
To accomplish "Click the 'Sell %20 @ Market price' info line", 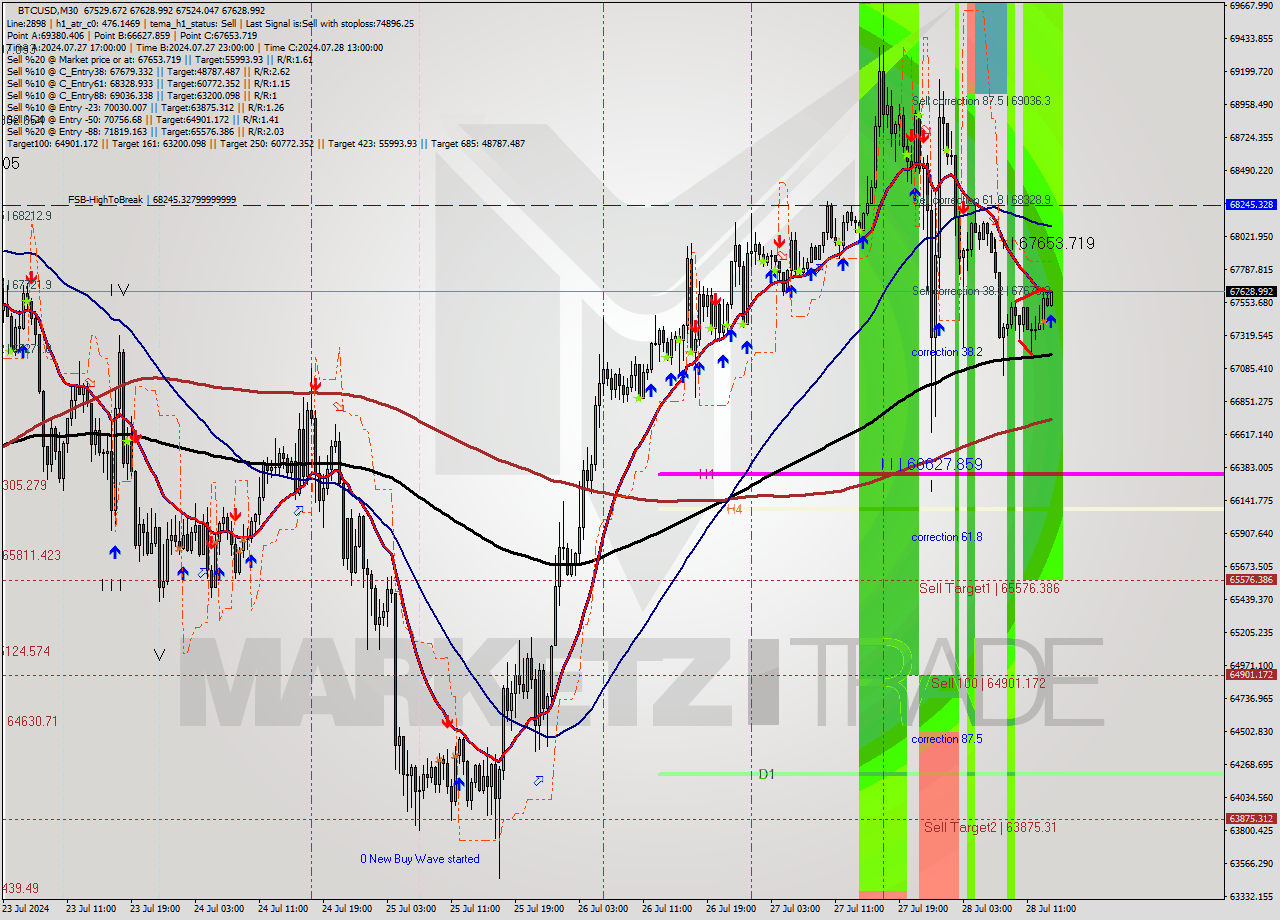I will tap(159, 60).
